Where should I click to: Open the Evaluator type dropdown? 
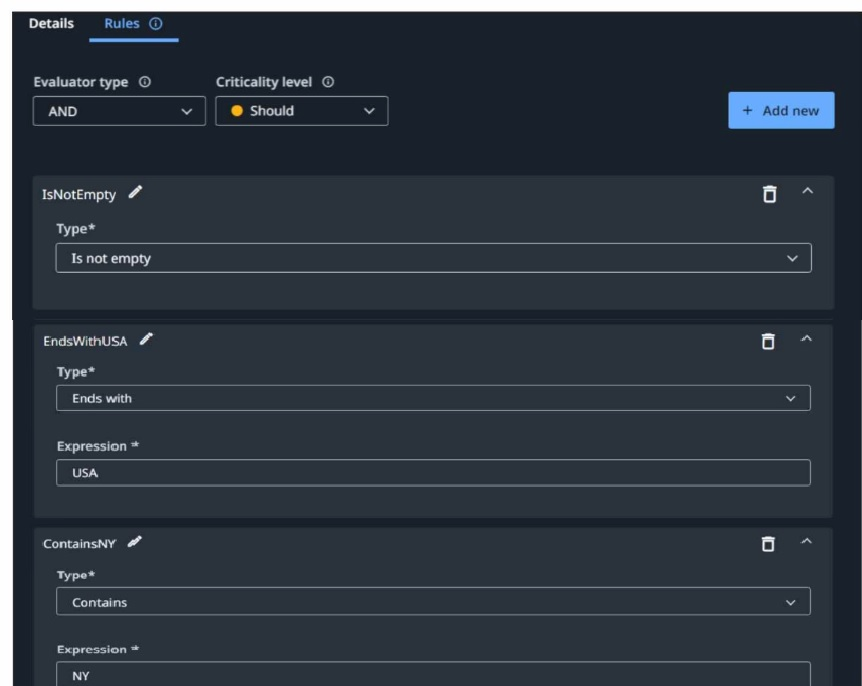pos(120,110)
